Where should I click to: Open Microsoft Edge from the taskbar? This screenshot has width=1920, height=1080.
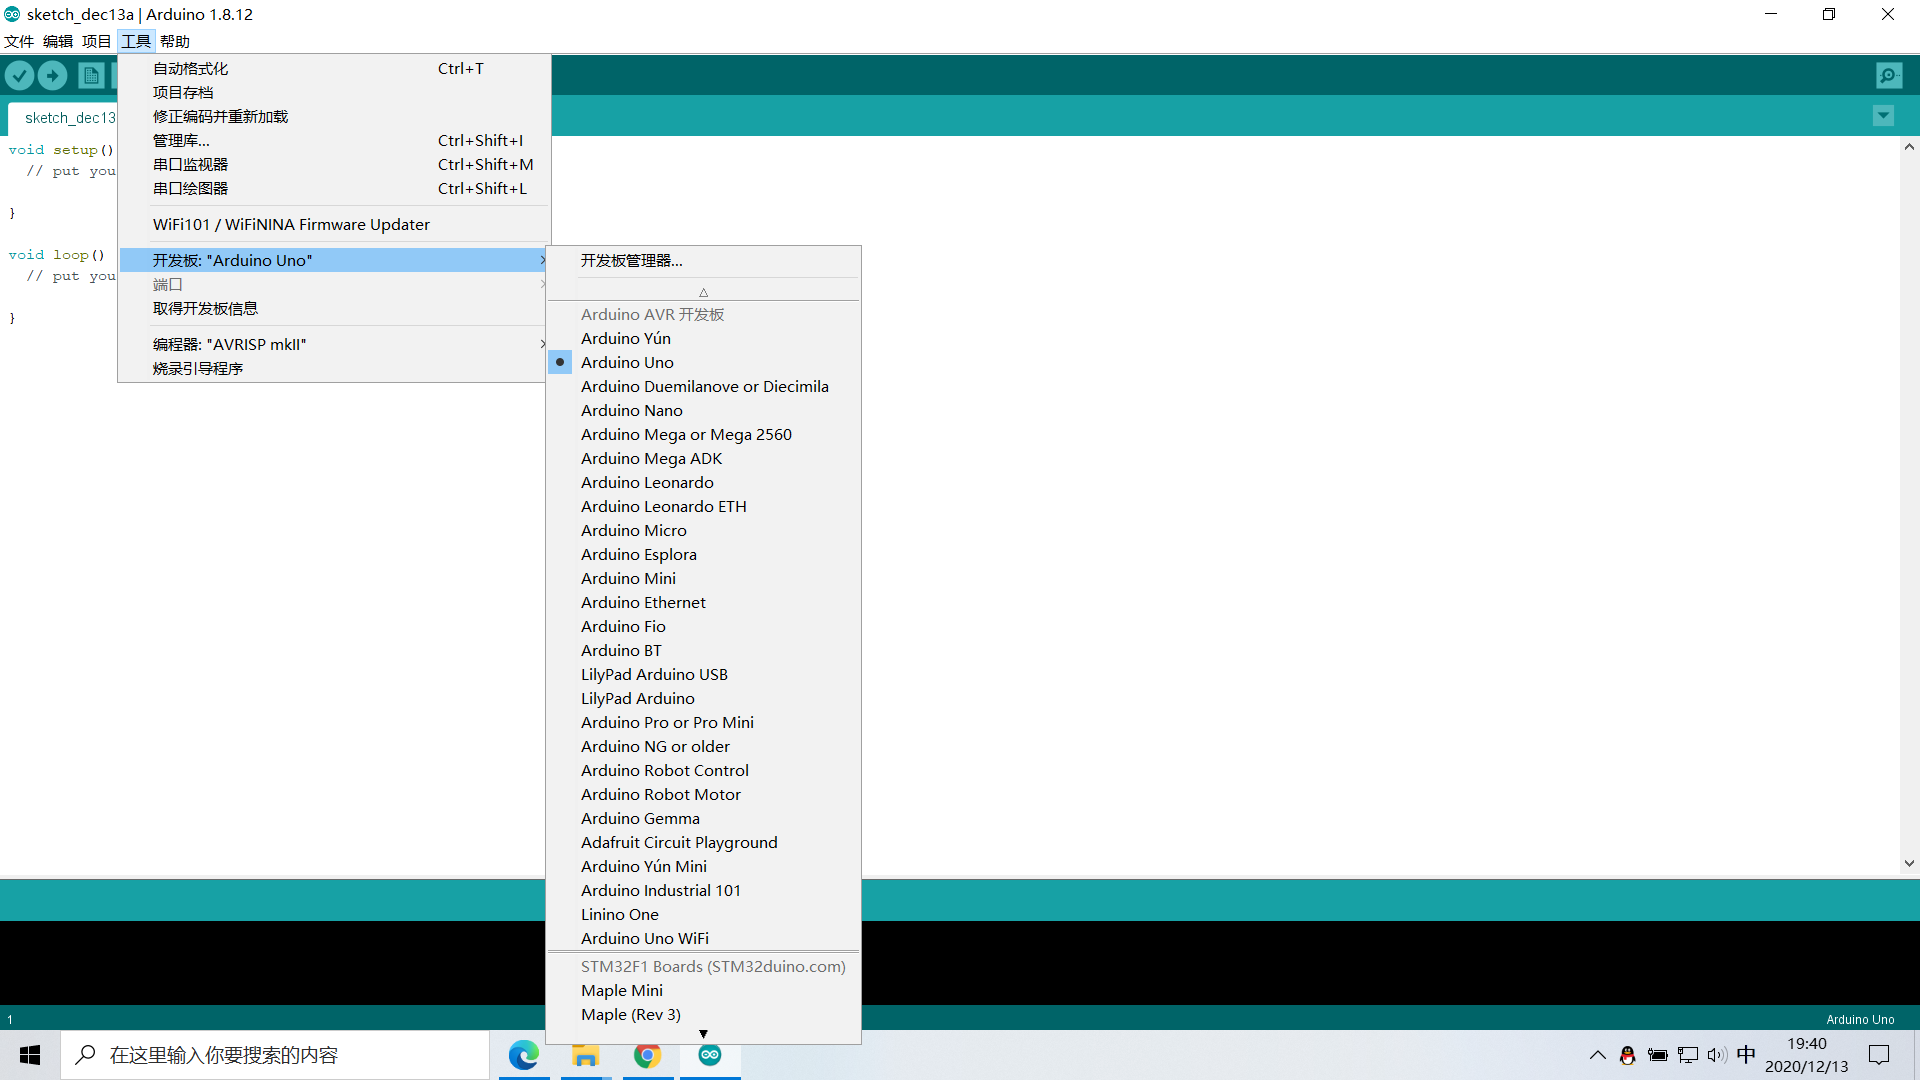click(x=524, y=1055)
